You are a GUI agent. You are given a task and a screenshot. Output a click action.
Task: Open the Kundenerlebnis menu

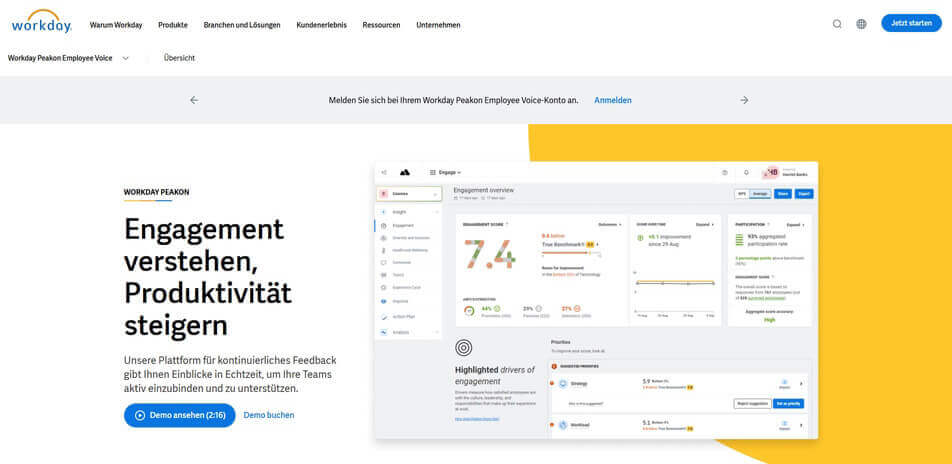coord(322,25)
